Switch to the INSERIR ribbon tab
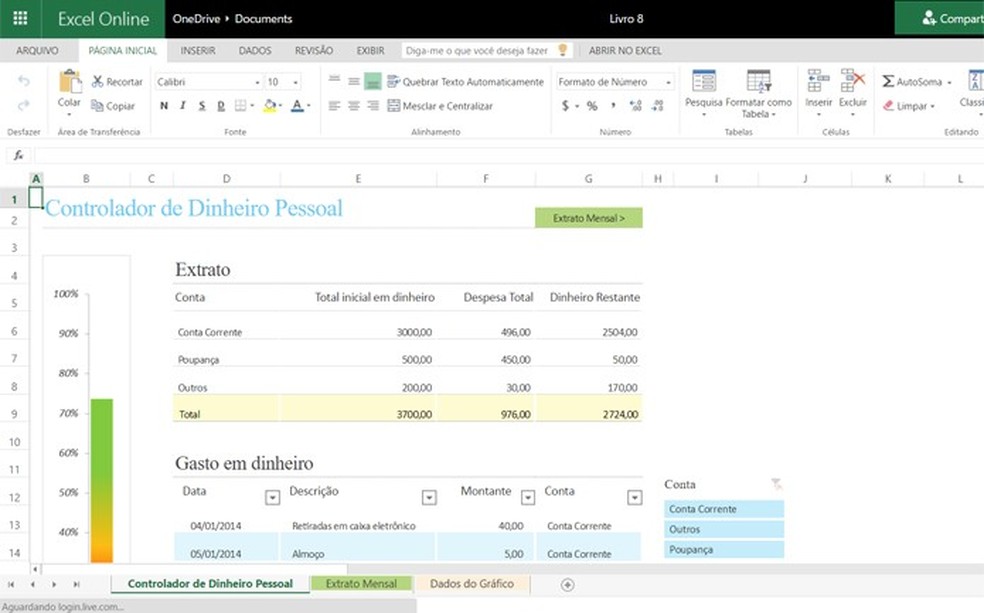This screenshot has width=984, height=613. (198, 50)
